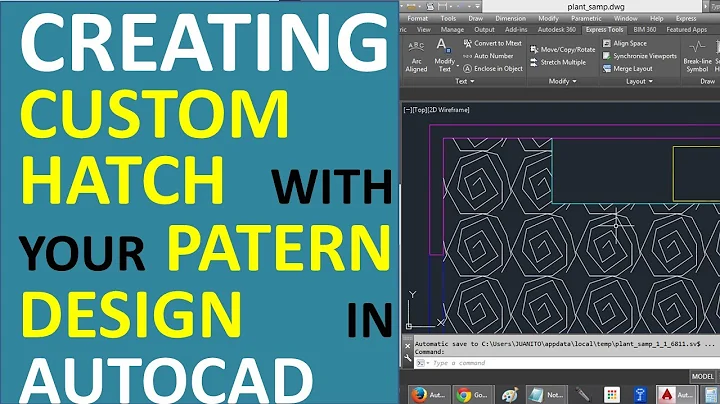Open the [2D Wireframe] visual style menu
The height and width of the screenshot is (404, 720).
(449, 110)
